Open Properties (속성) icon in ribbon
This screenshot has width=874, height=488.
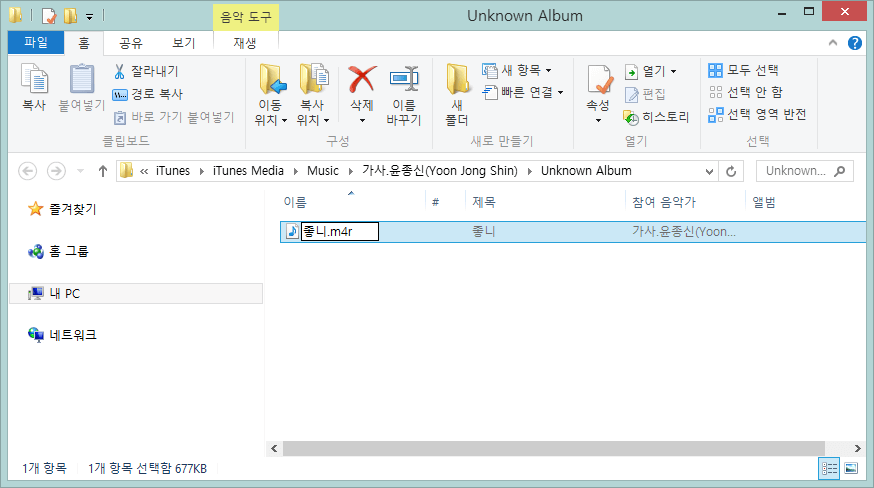[x=597, y=82]
